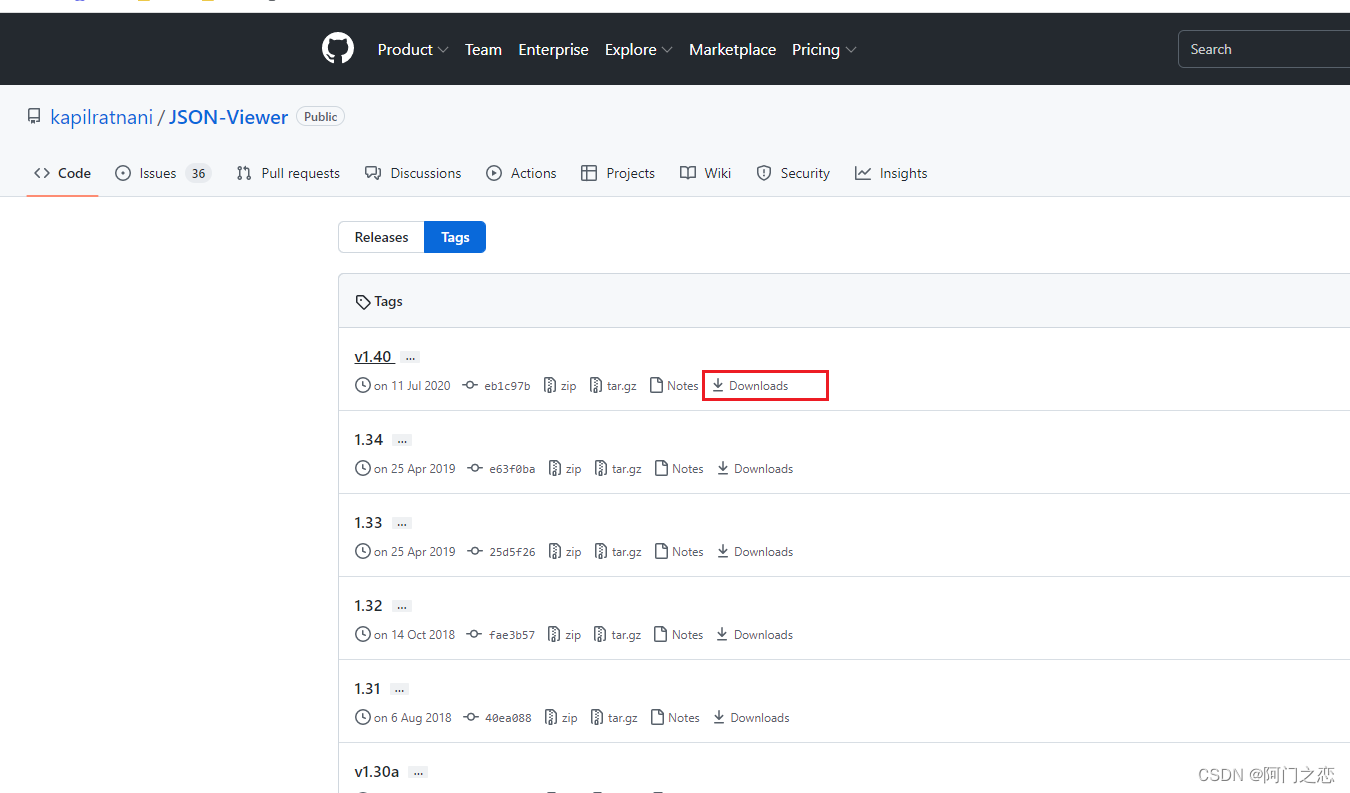The image size is (1350, 793).
Task: Open commit 40ea088 for 1.31
Action: [x=497, y=718]
